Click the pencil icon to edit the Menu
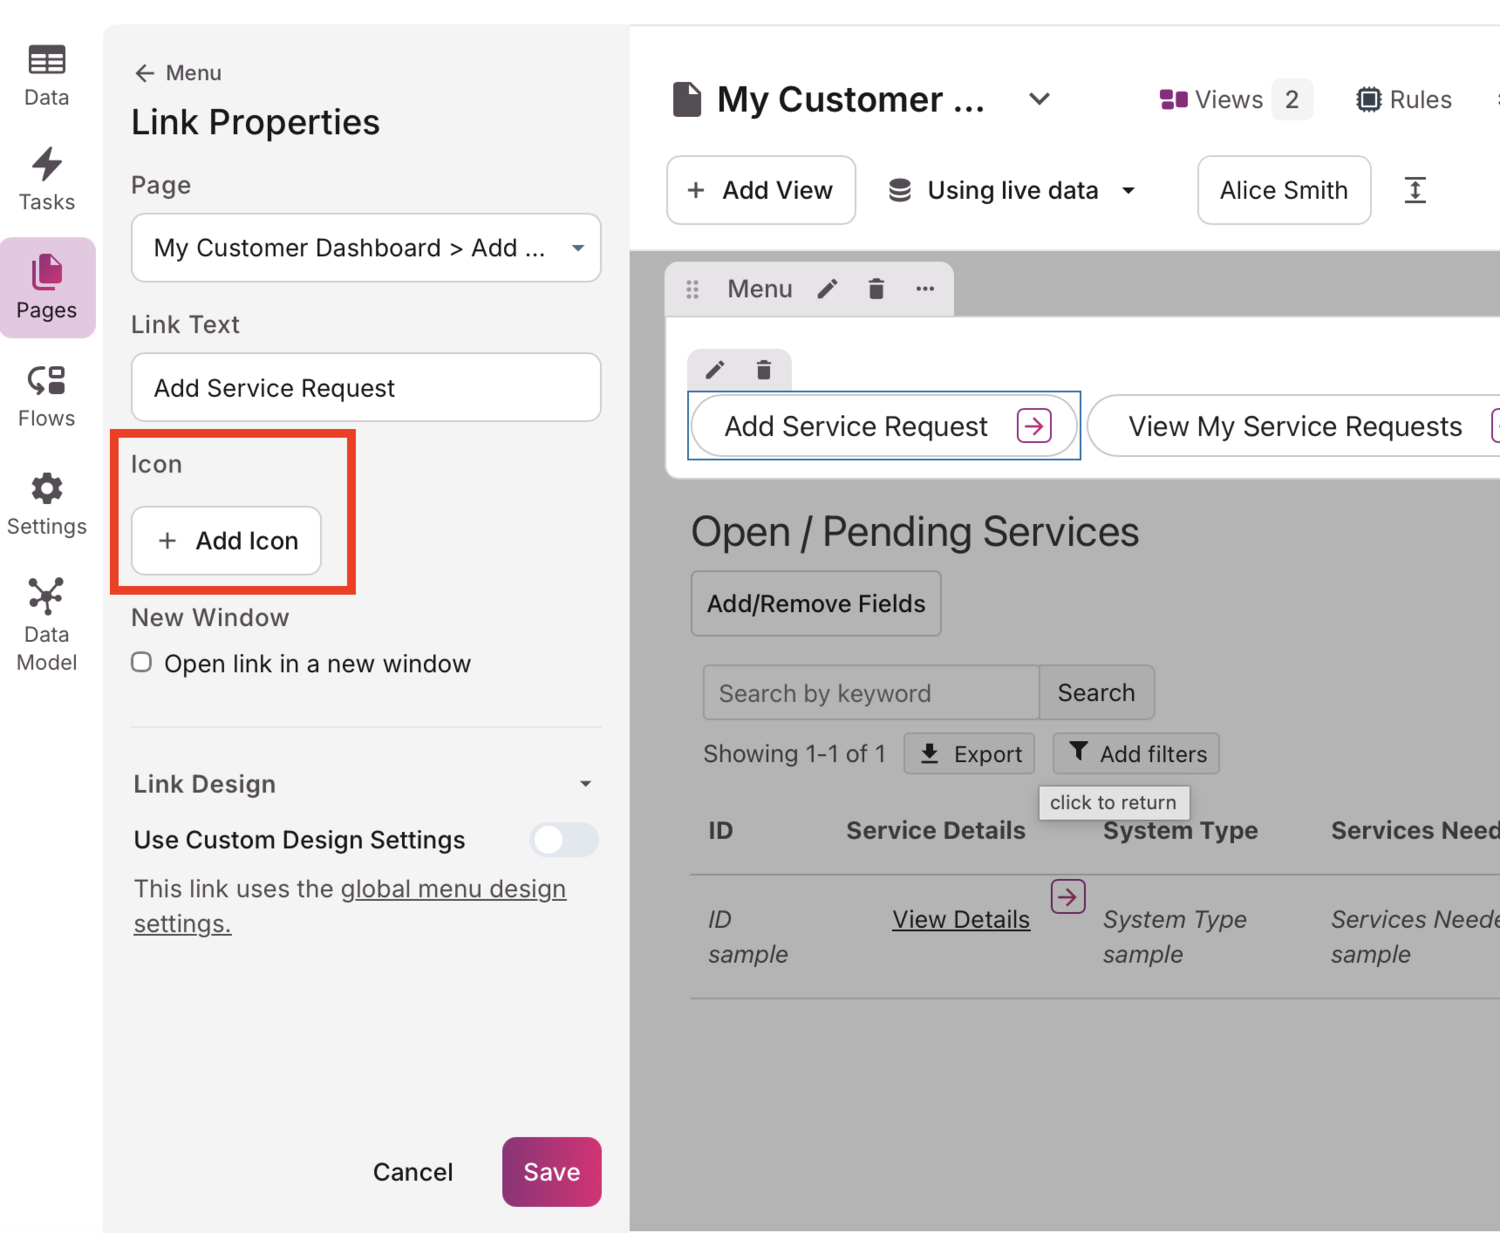Image resolution: width=1500 pixels, height=1233 pixels. pos(827,289)
